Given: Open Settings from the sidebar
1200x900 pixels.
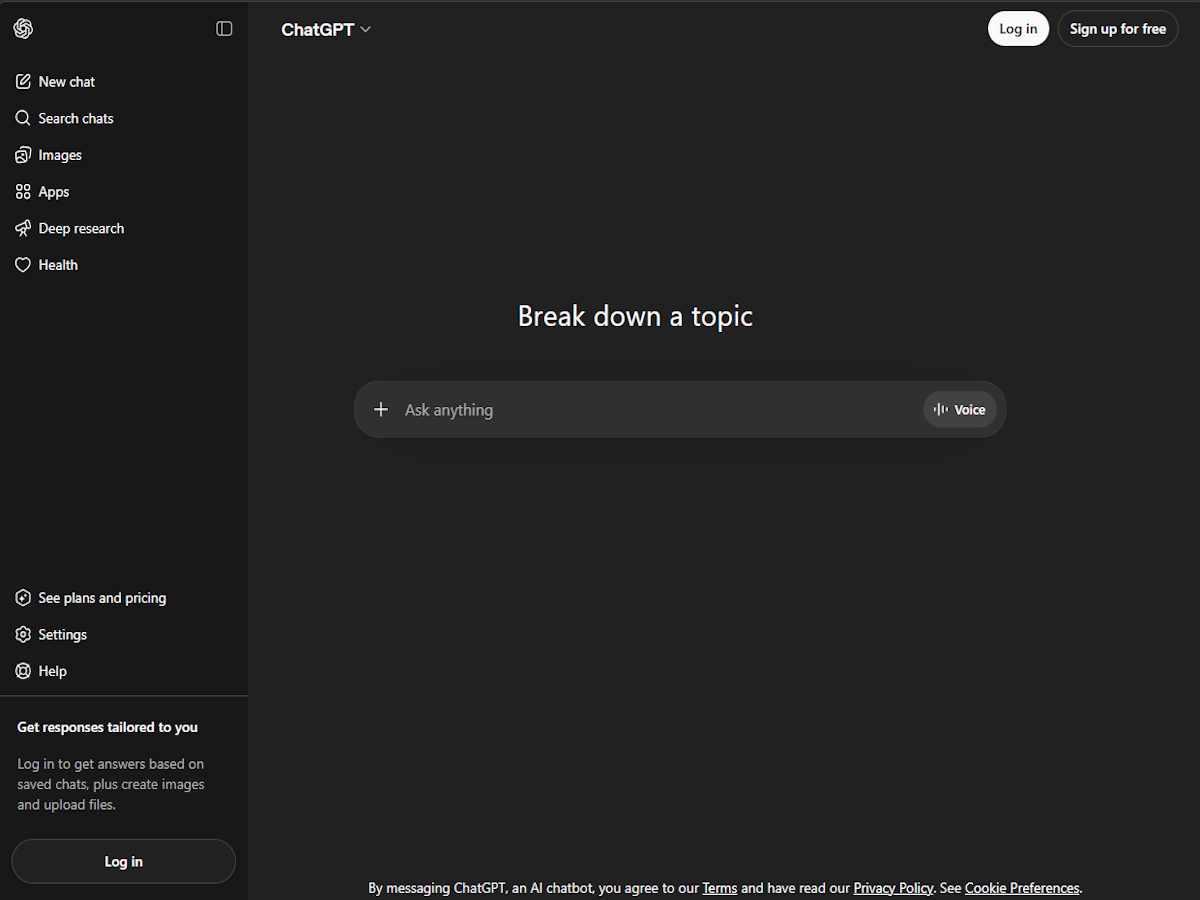Looking at the screenshot, I should click(x=63, y=634).
